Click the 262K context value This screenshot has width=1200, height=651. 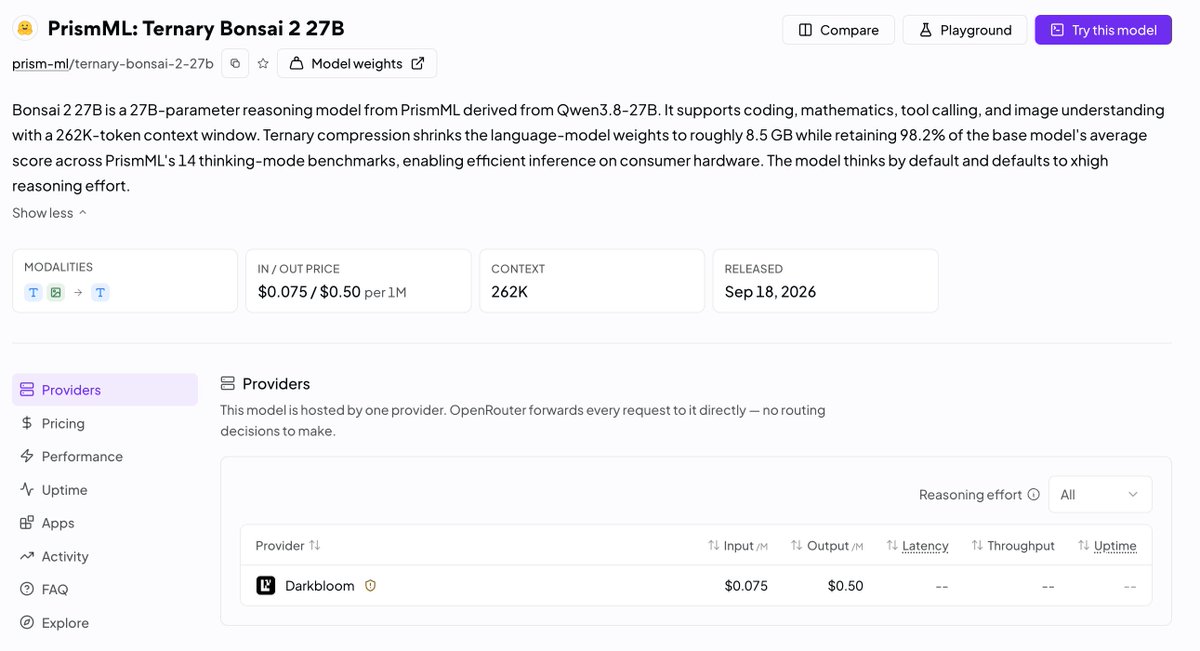coord(510,292)
